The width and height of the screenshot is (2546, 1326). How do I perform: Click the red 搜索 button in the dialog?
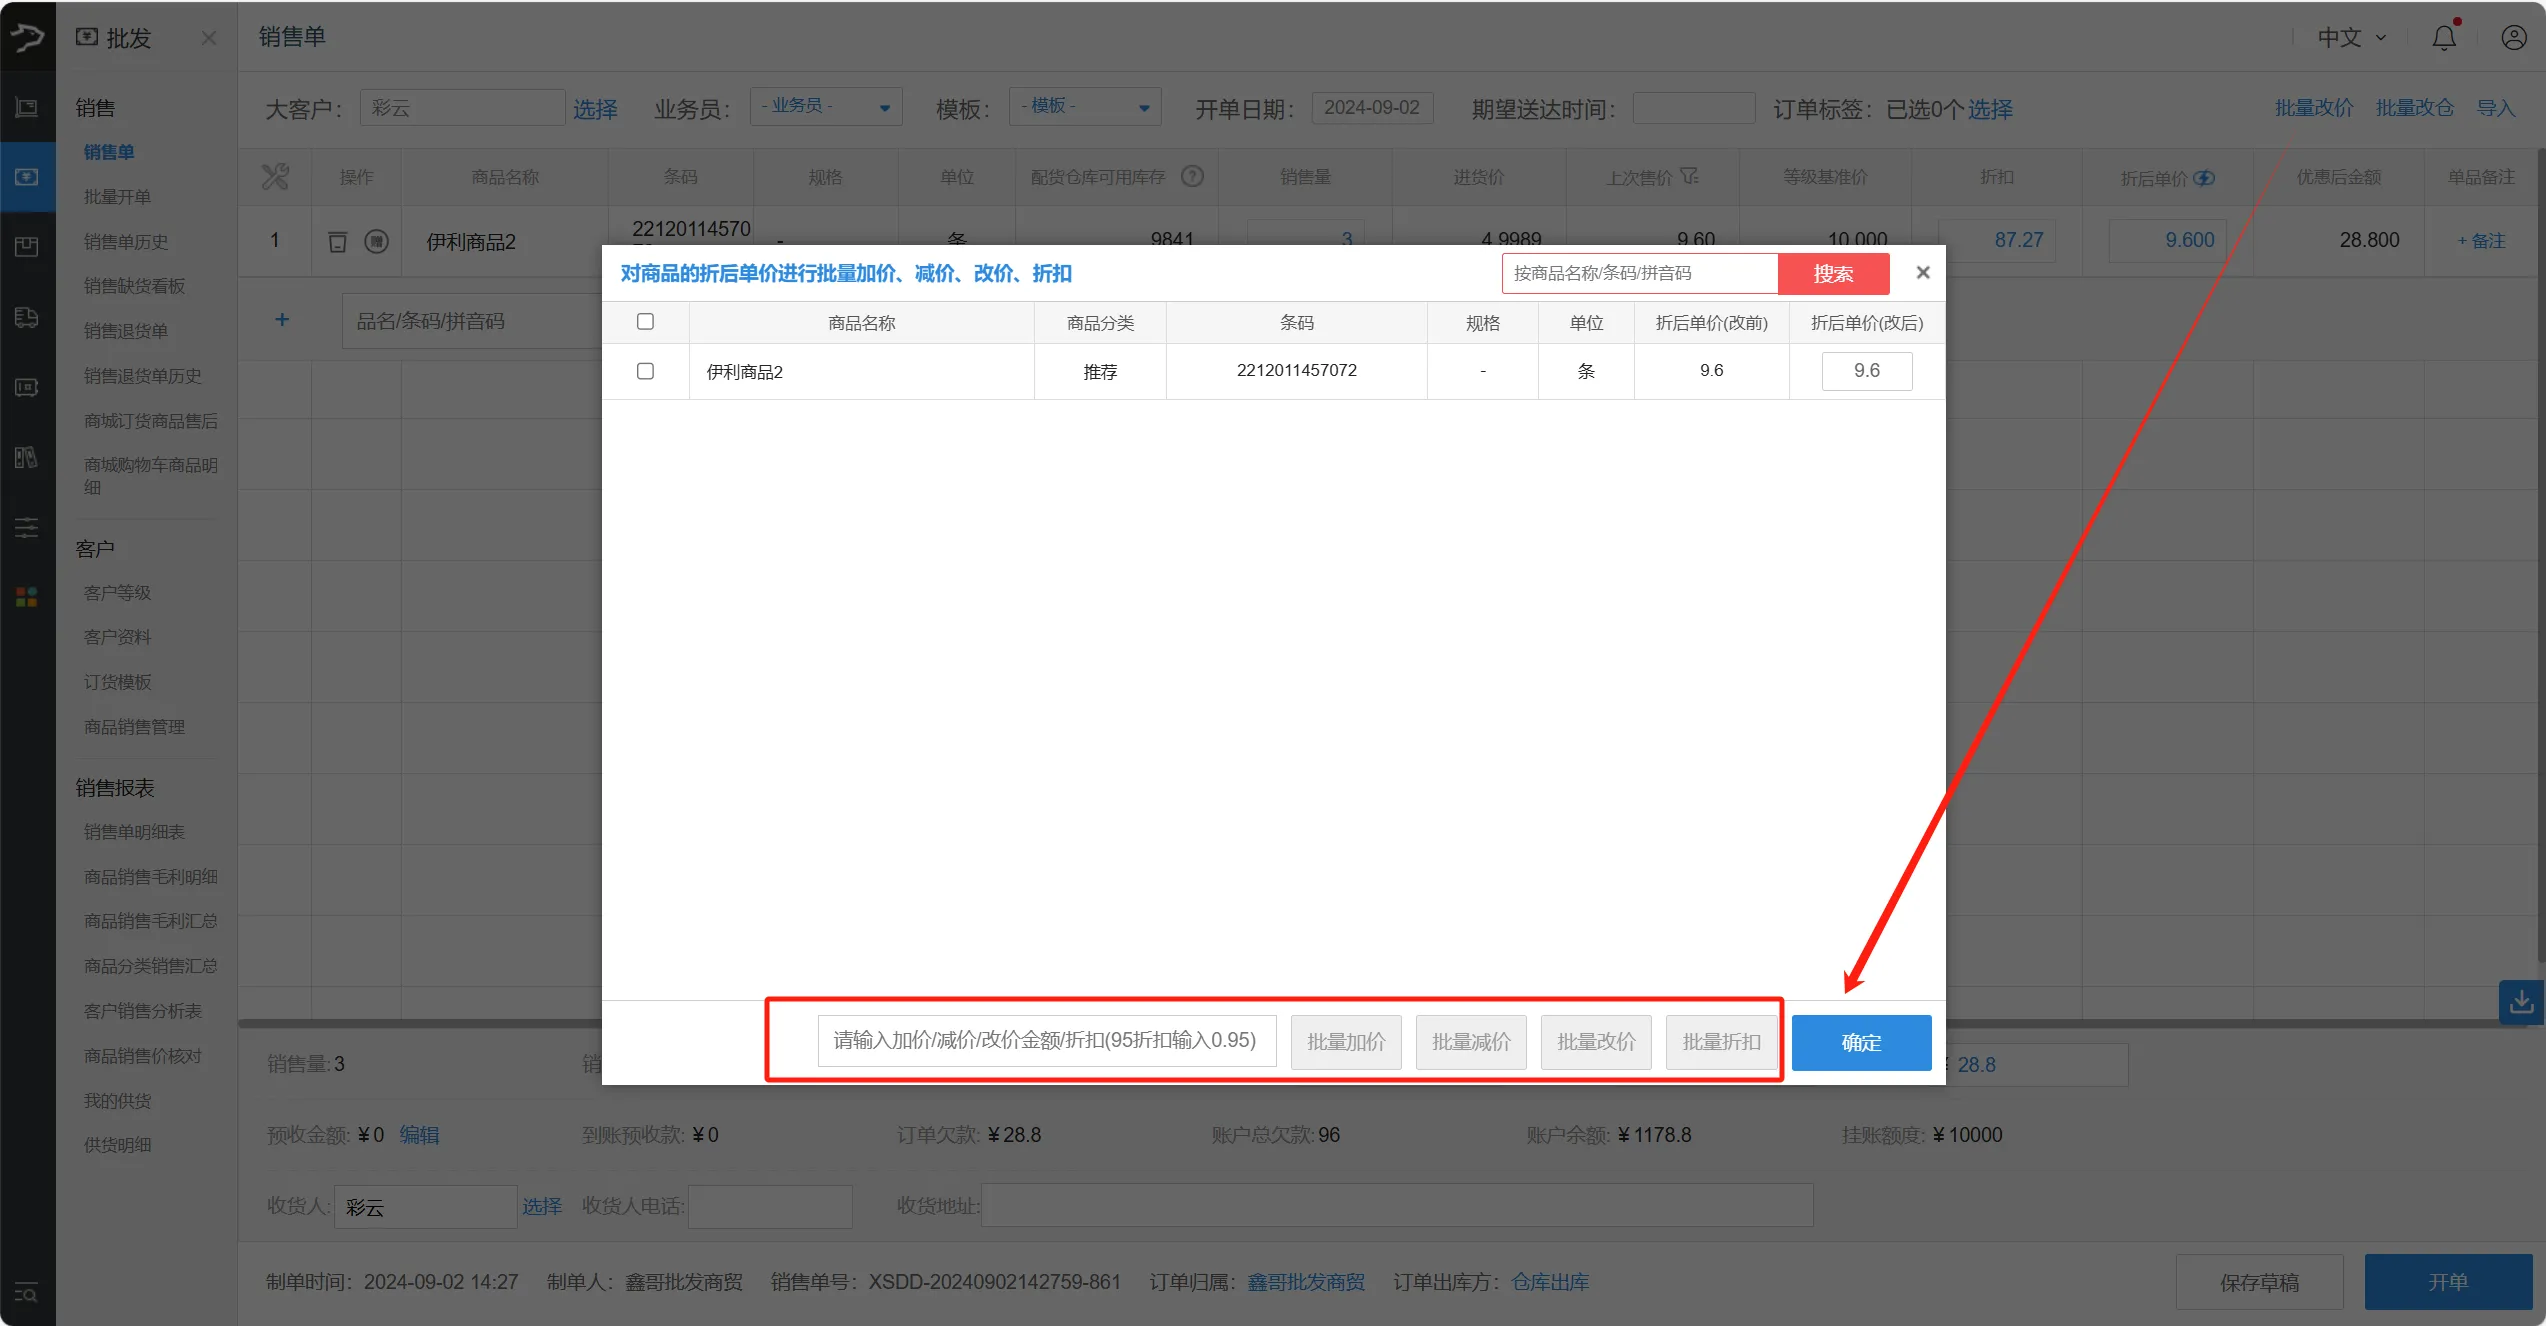tap(1833, 273)
